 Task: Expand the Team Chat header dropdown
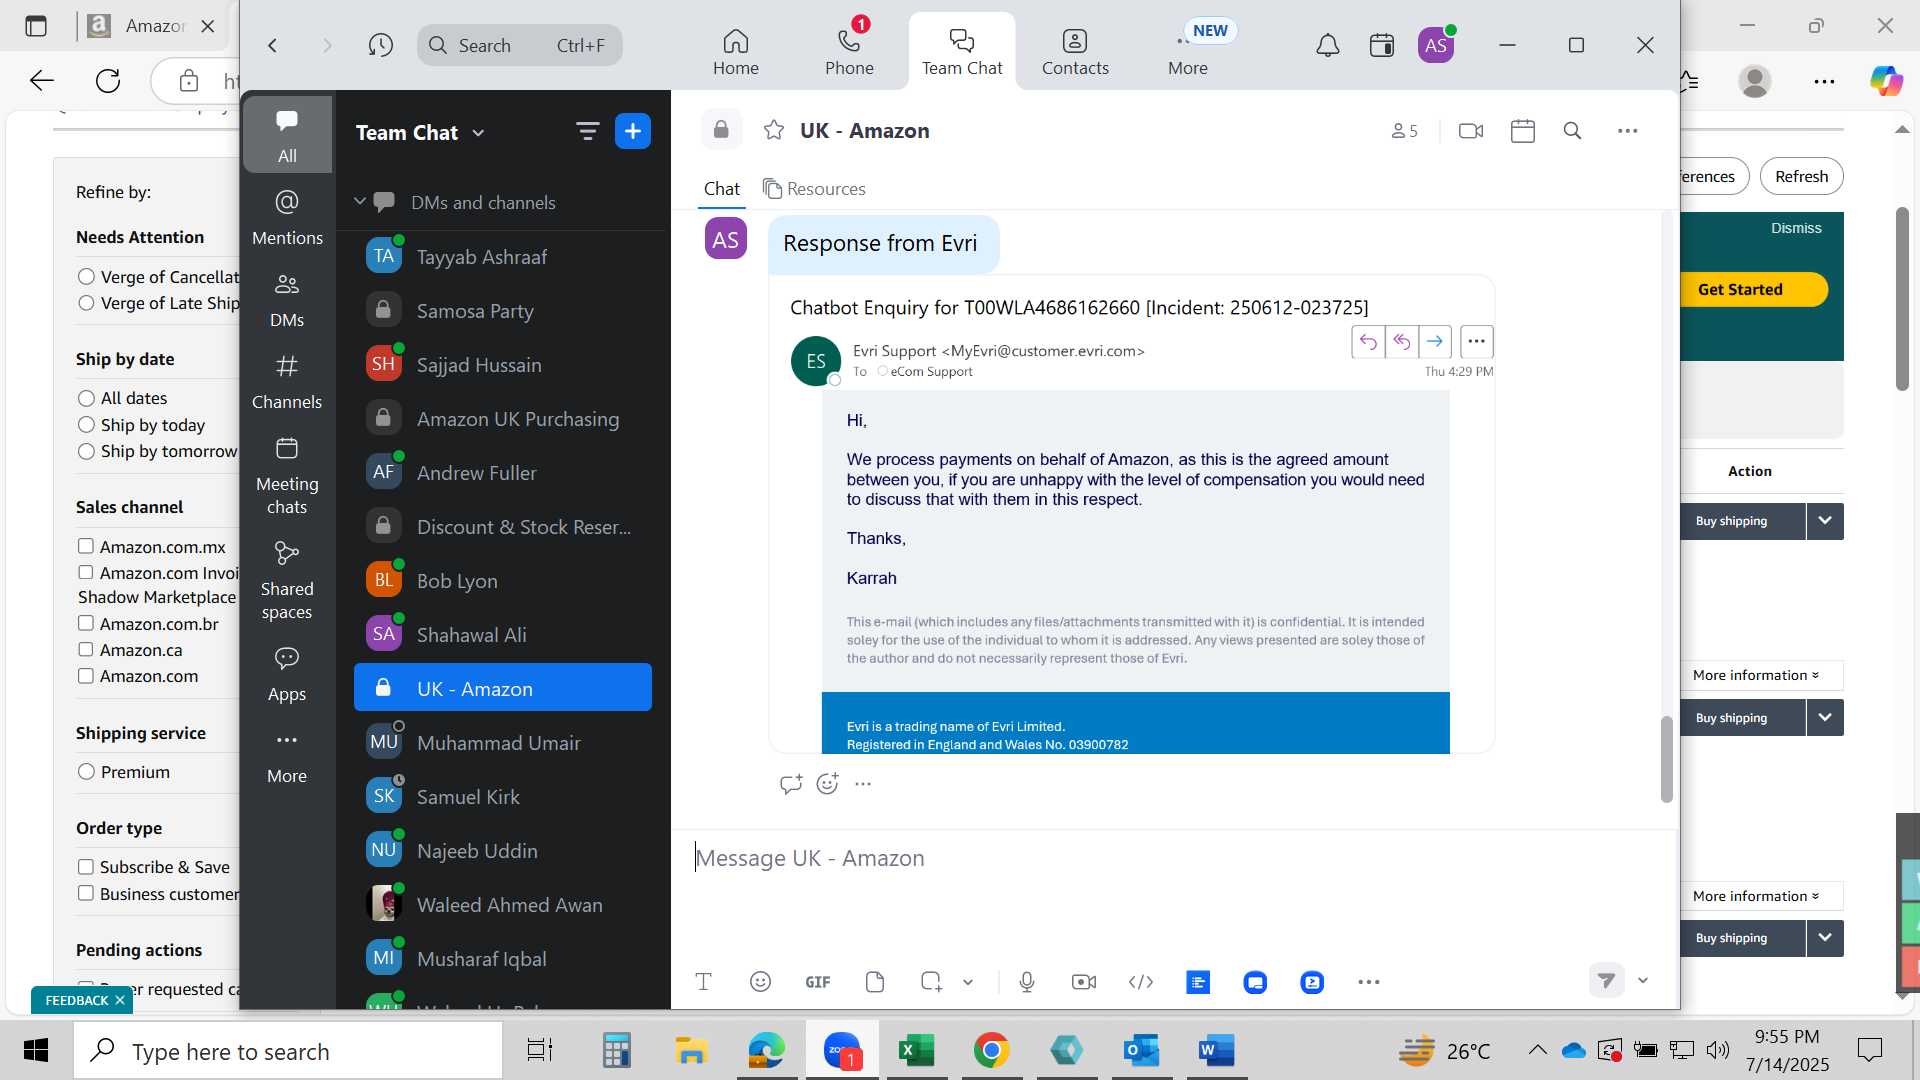tap(478, 133)
